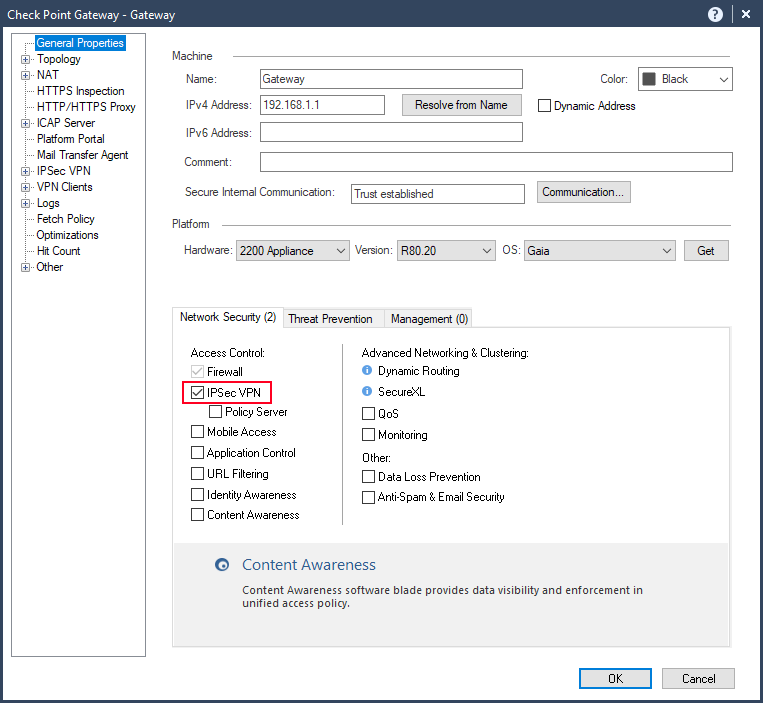Expand the IPSec VPN tree node
The height and width of the screenshot is (703, 763).
tap(26, 172)
